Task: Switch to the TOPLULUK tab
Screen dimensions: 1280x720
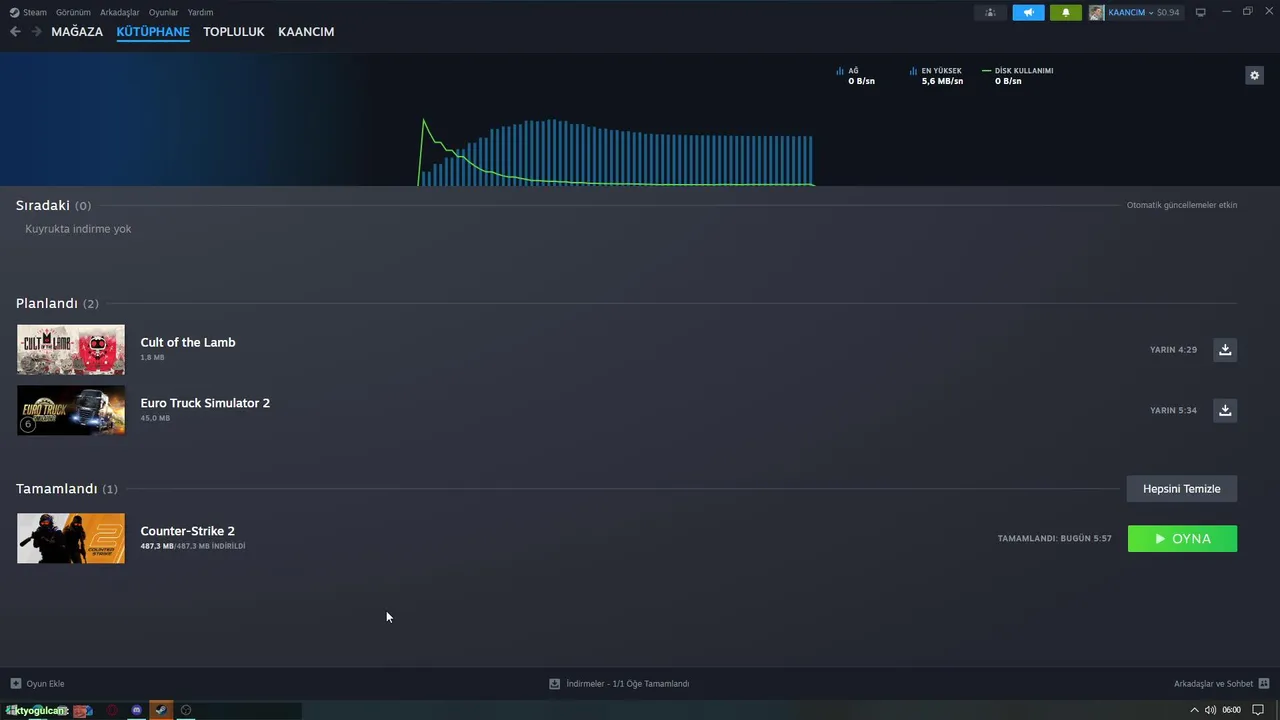Action: (234, 32)
